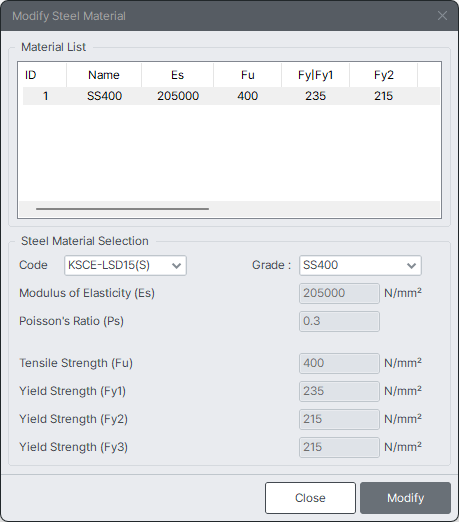
Task: Click the Yield Strength (Fy3) field
Action: pos(339,447)
